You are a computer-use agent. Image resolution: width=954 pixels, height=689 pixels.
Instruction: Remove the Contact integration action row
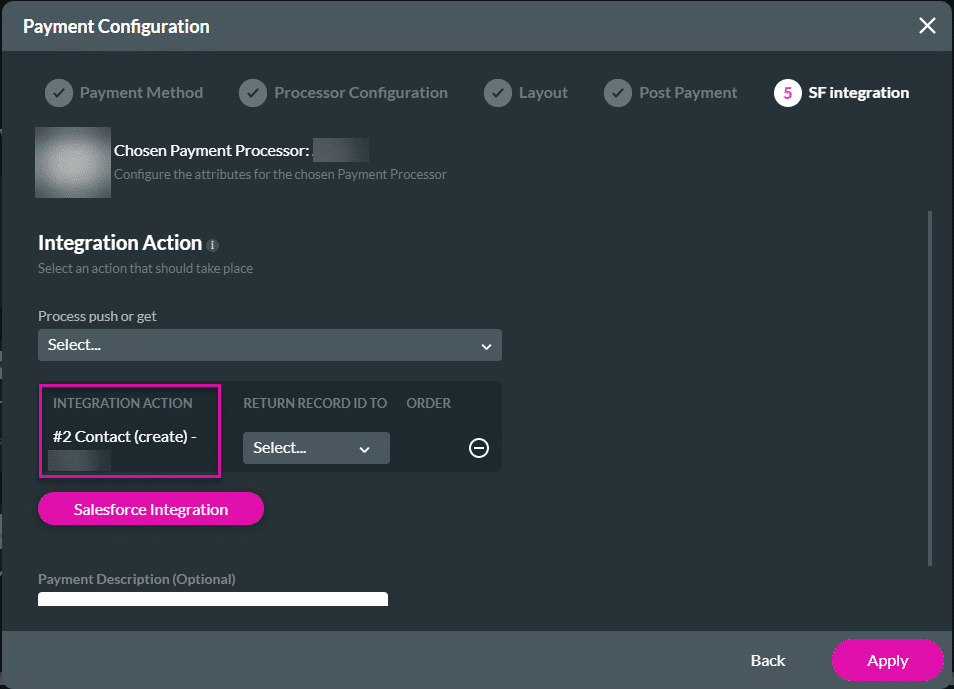pyautogui.click(x=479, y=448)
